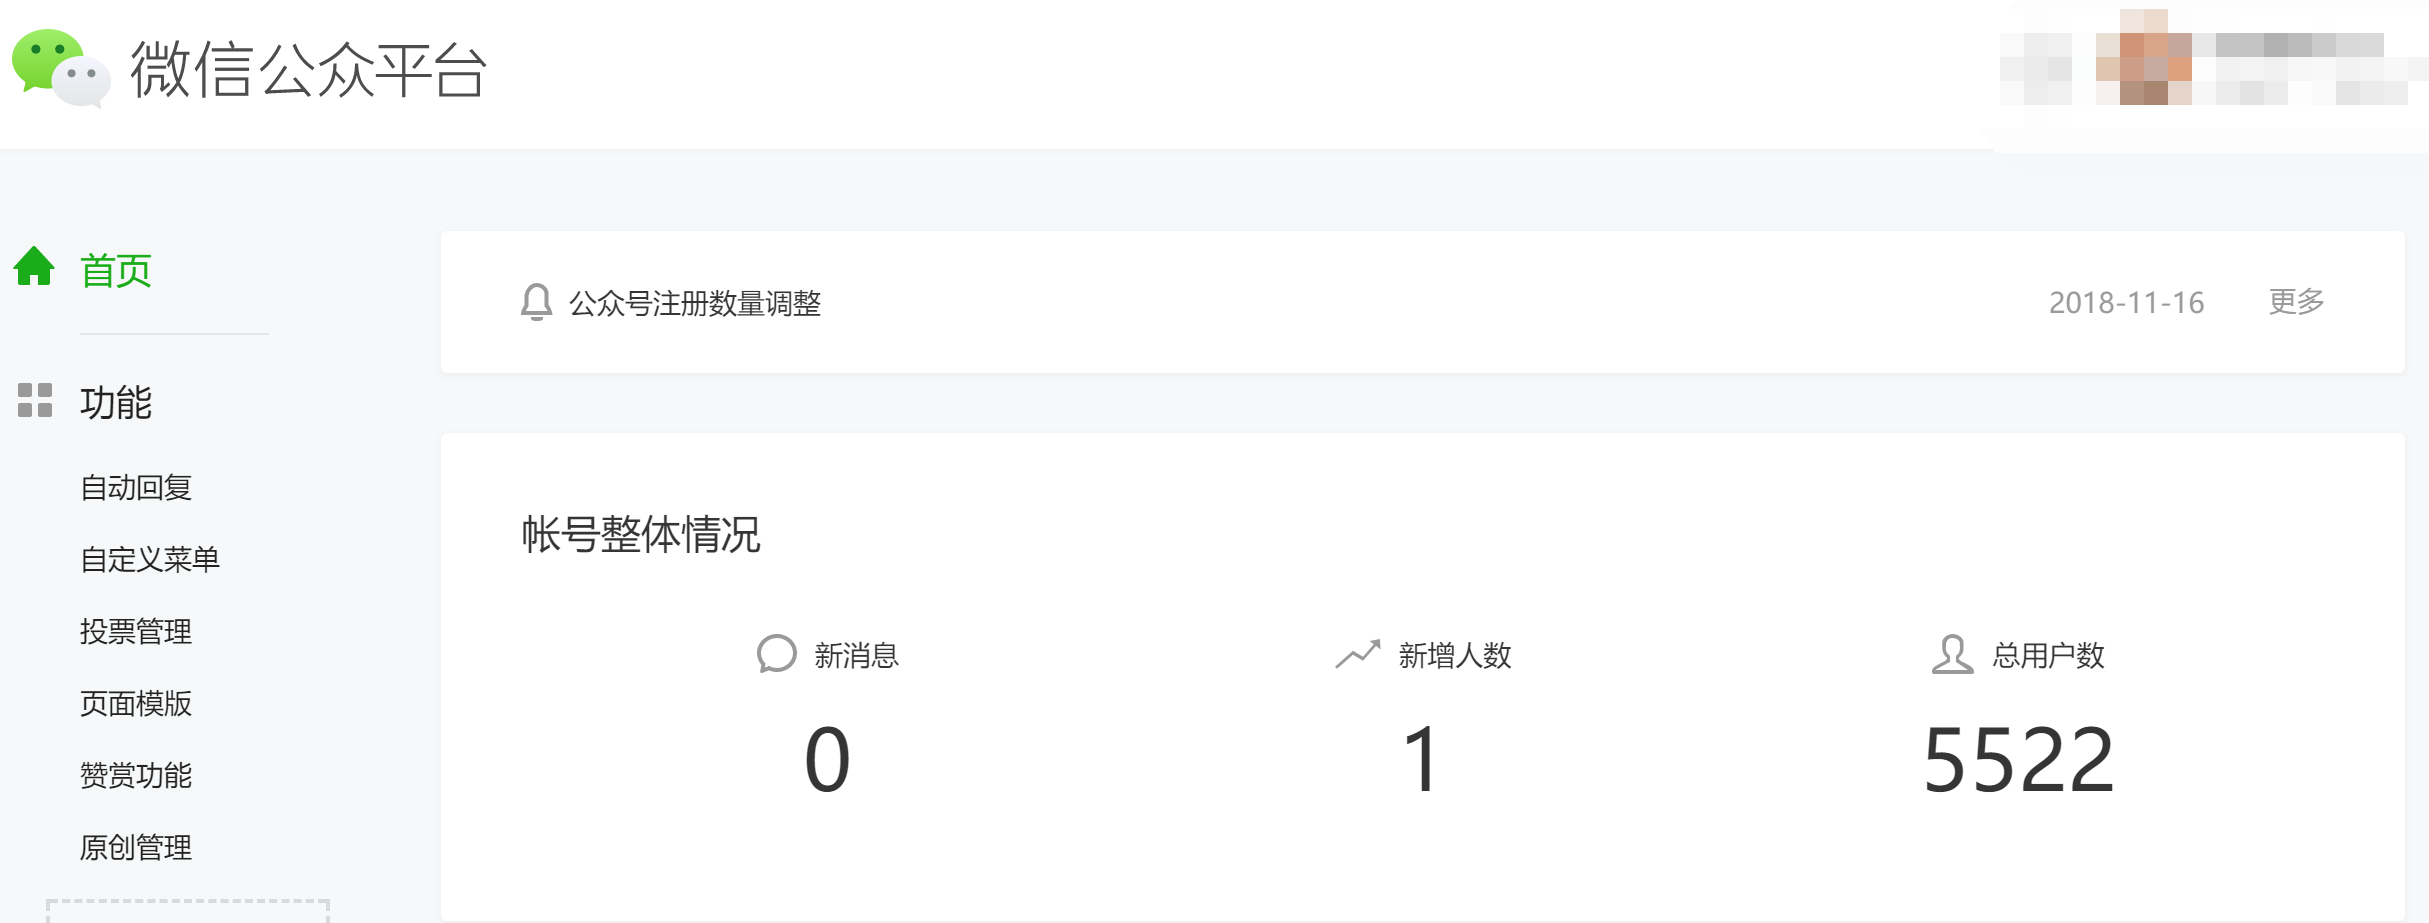Click the 新增人数 trend arrow icon
Image resolution: width=2429 pixels, height=923 pixels.
pyautogui.click(x=1357, y=655)
